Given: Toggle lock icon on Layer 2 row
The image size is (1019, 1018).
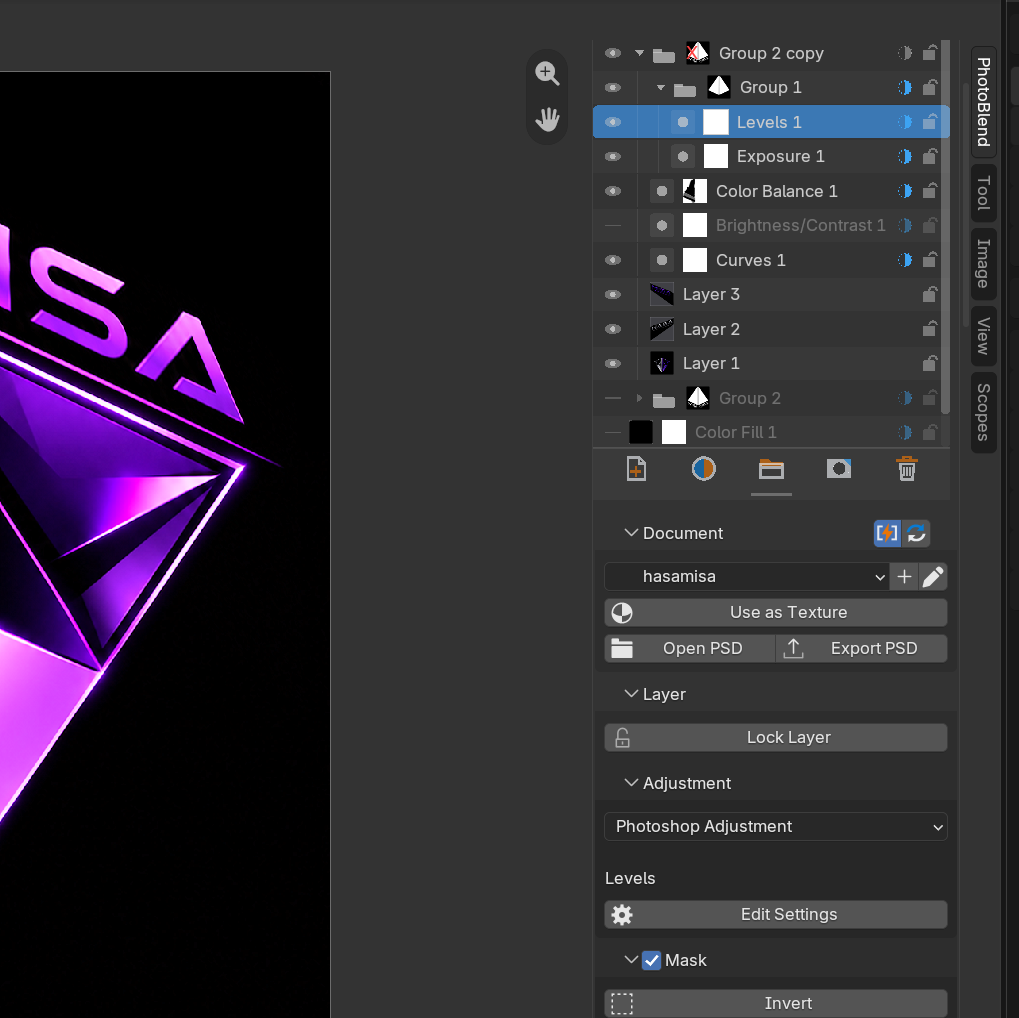Looking at the screenshot, I should click(930, 329).
